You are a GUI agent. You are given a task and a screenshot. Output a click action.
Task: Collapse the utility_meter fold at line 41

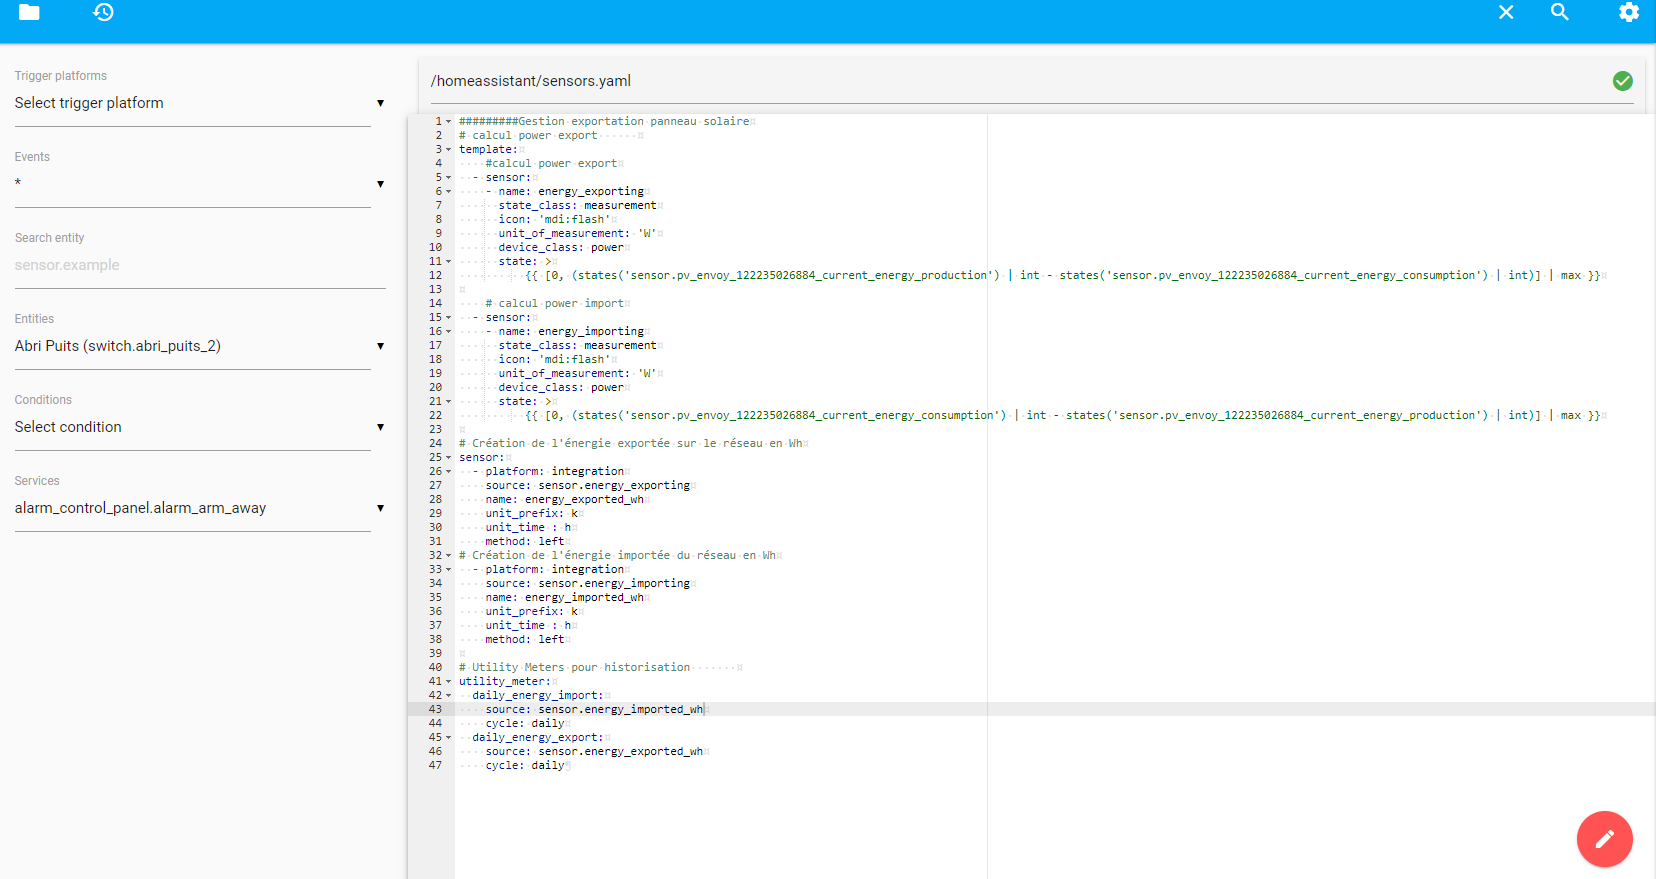(449, 681)
